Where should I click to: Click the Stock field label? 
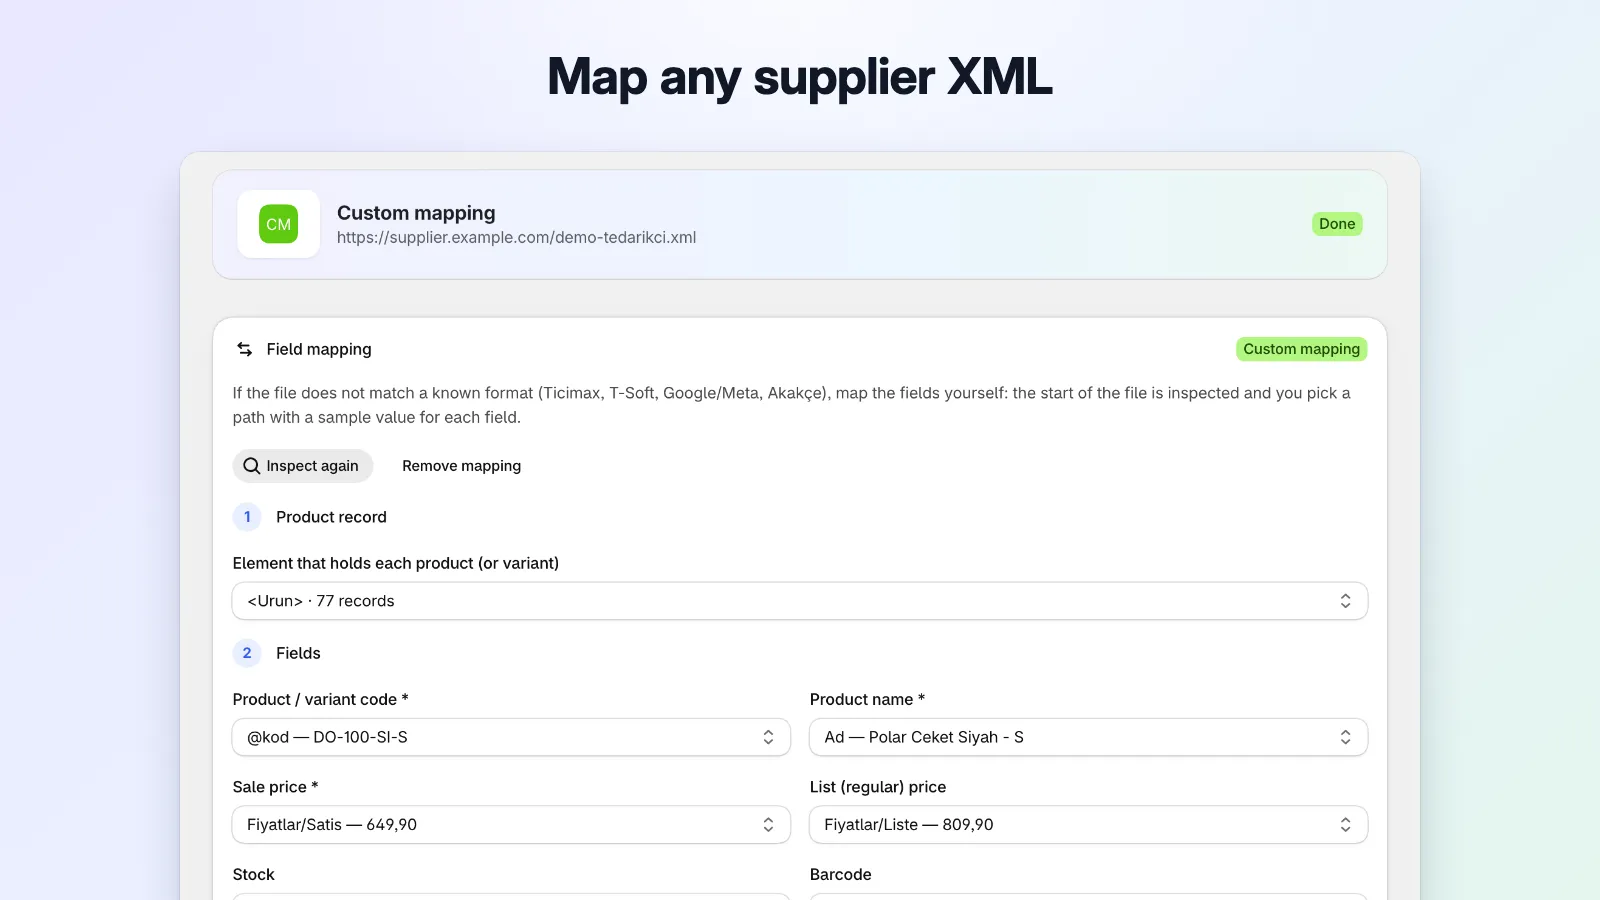[254, 875]
